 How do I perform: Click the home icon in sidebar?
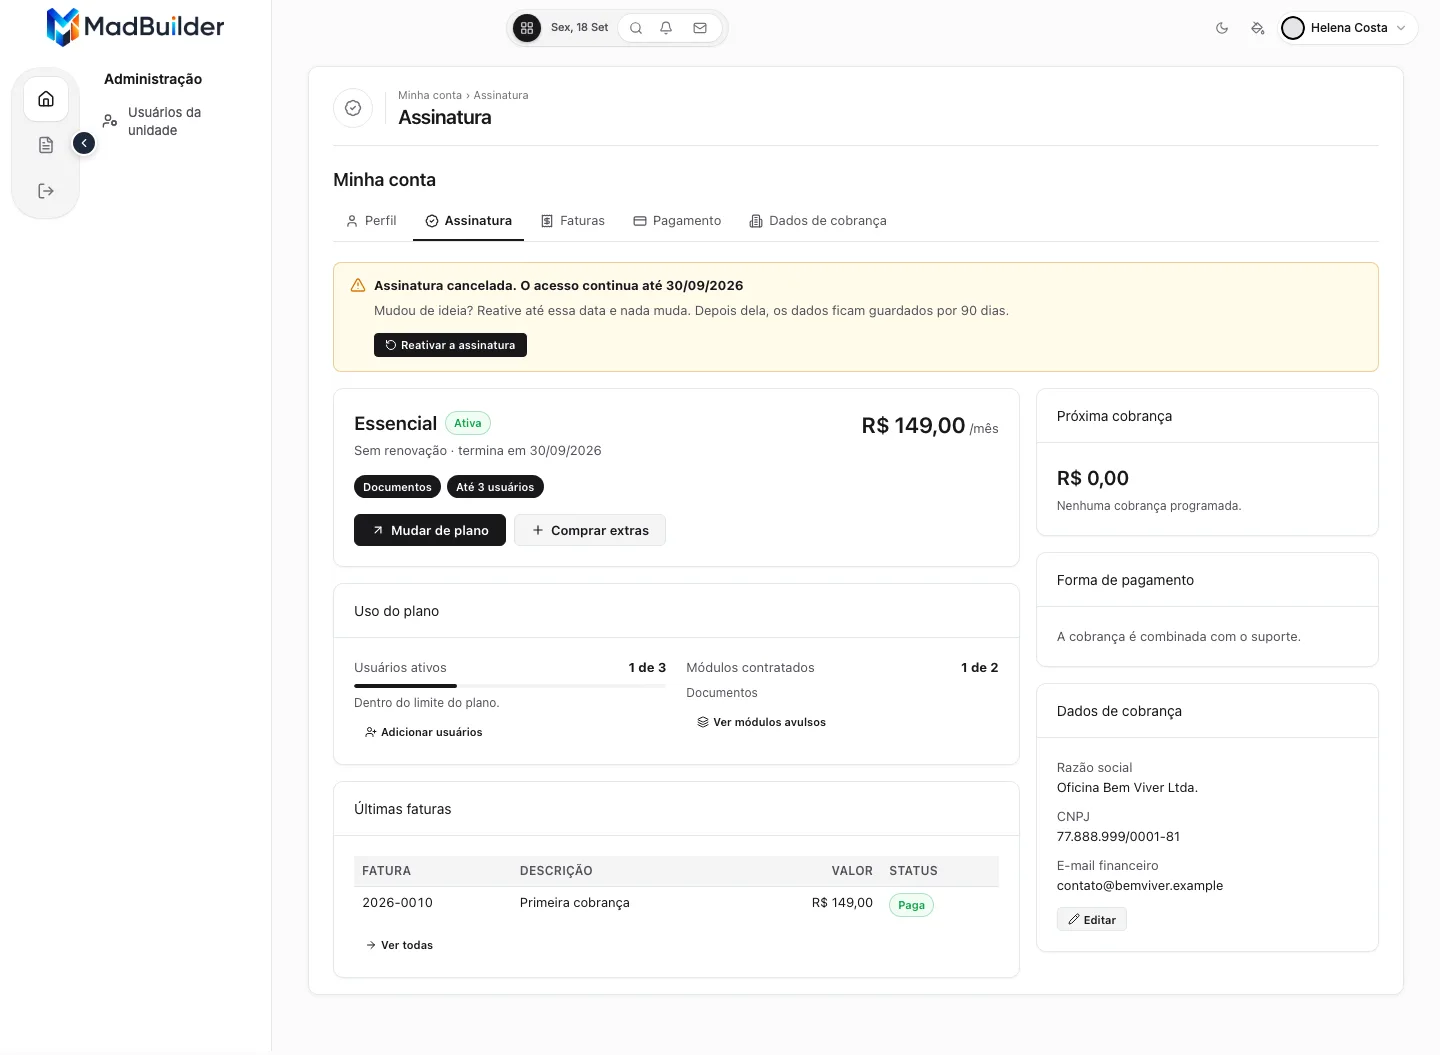[46, 99]
